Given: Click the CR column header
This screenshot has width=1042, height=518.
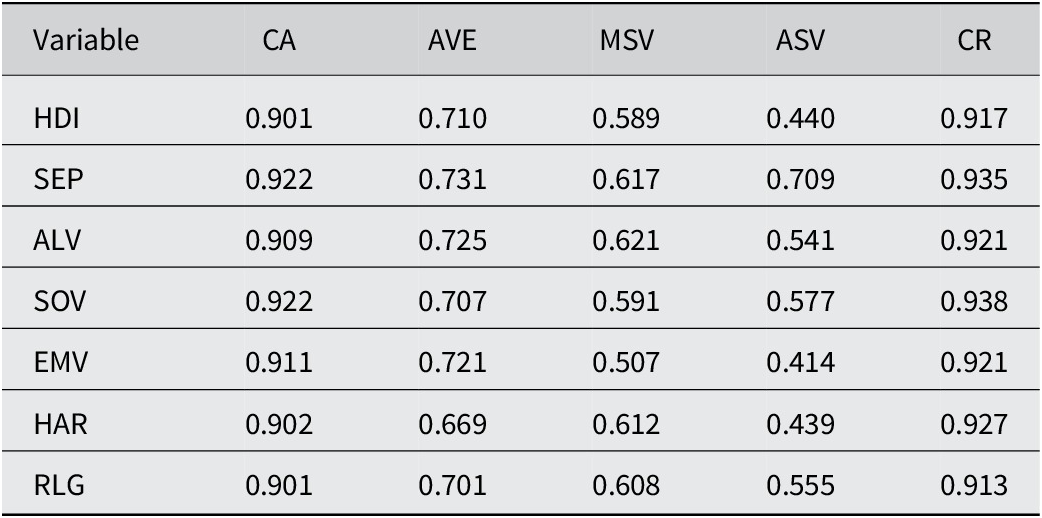Looking at the screenshot, I should (x=974, y=41).
